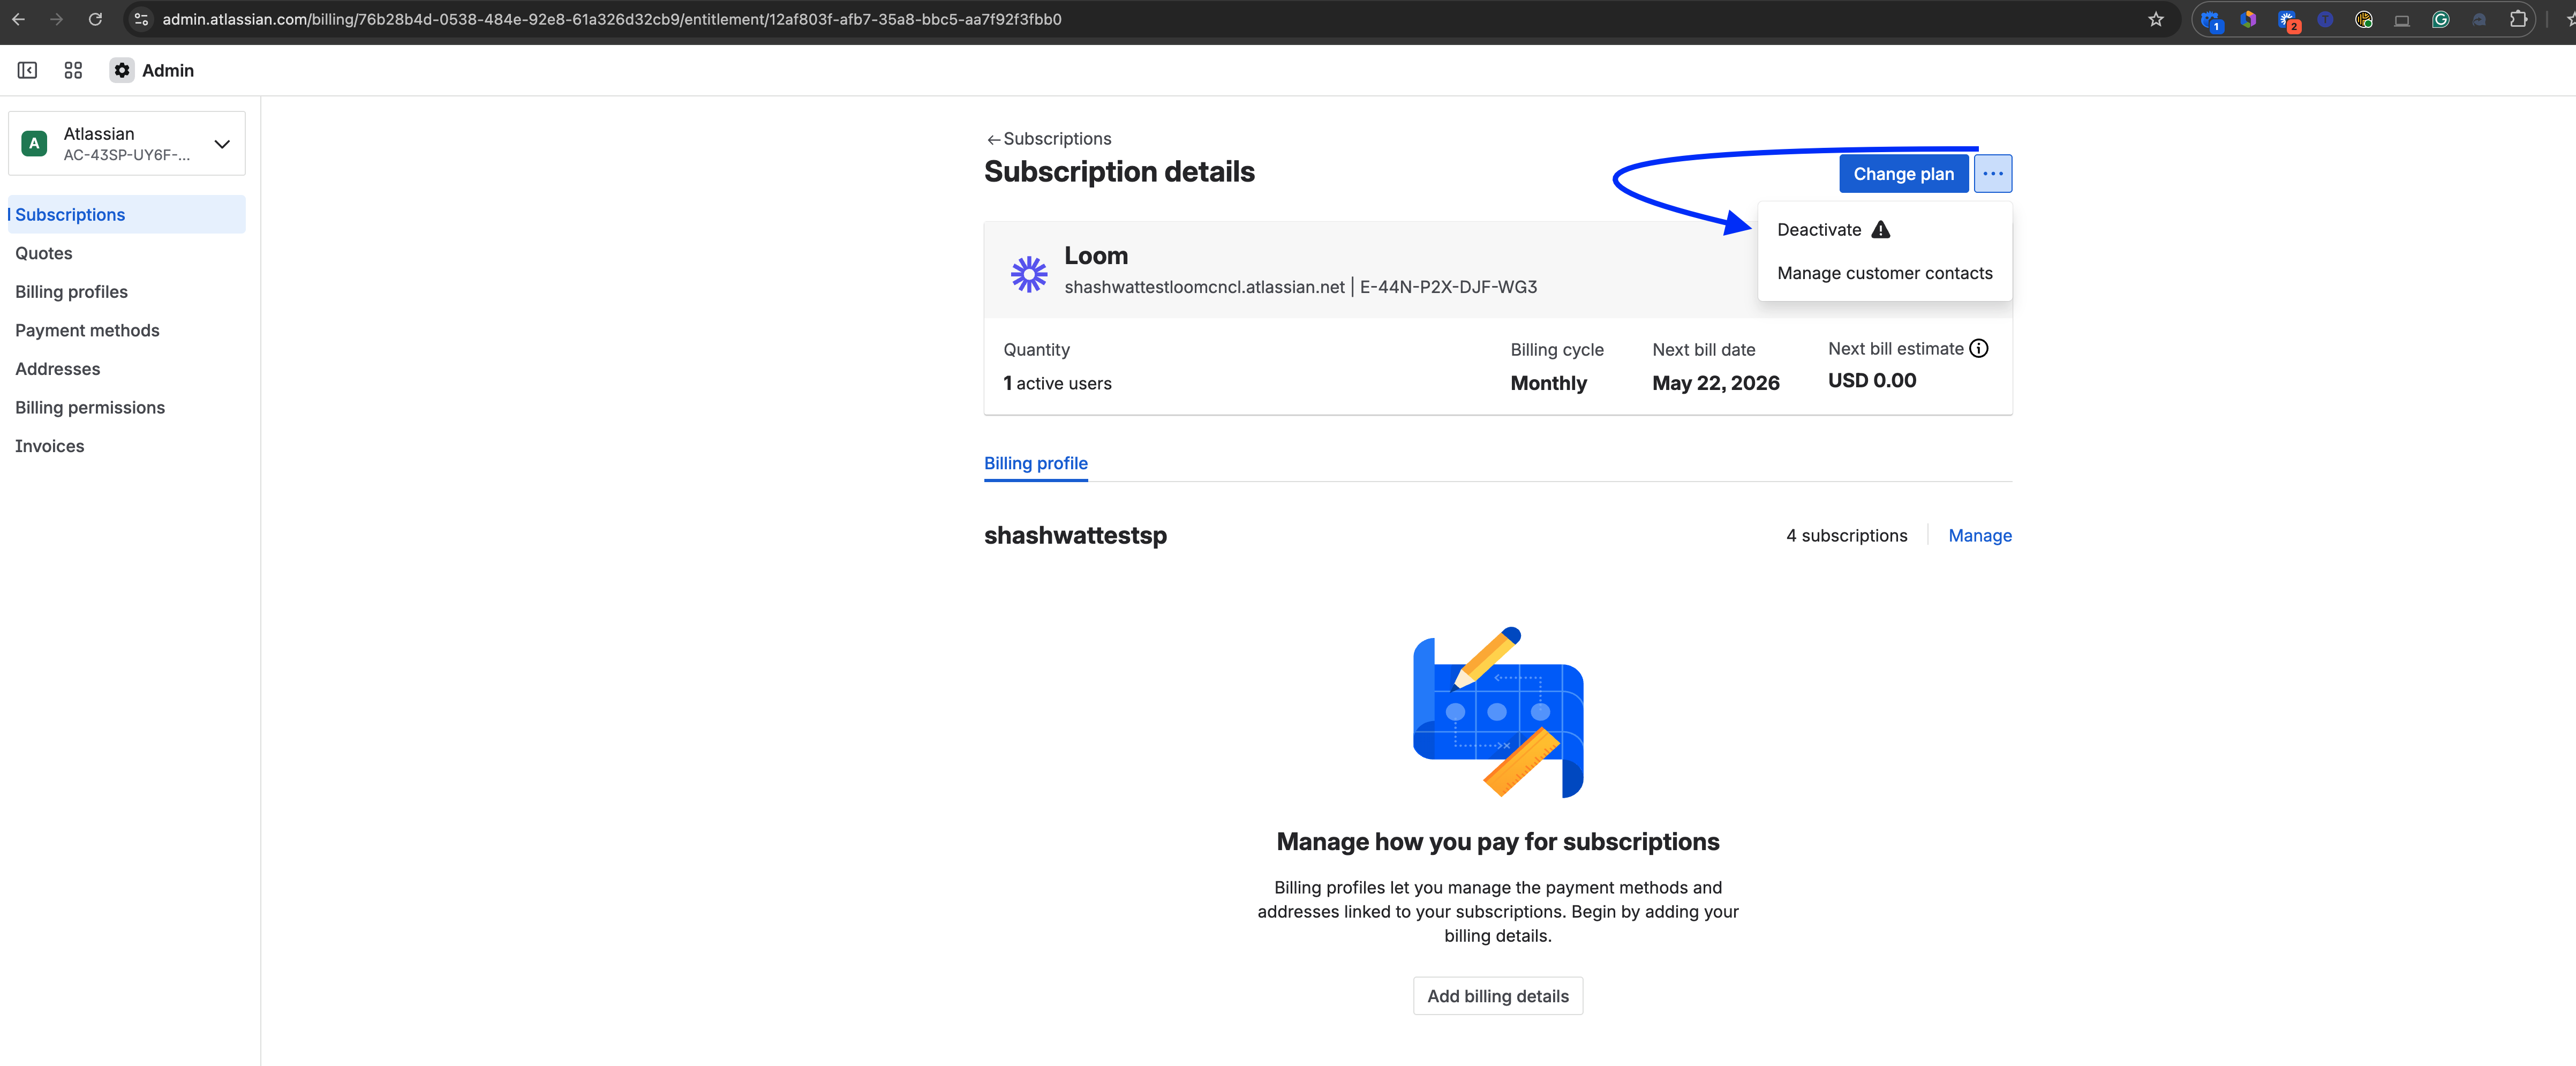Reload the current browser page
This screenshot has width=2576, height=1066.
95,19
